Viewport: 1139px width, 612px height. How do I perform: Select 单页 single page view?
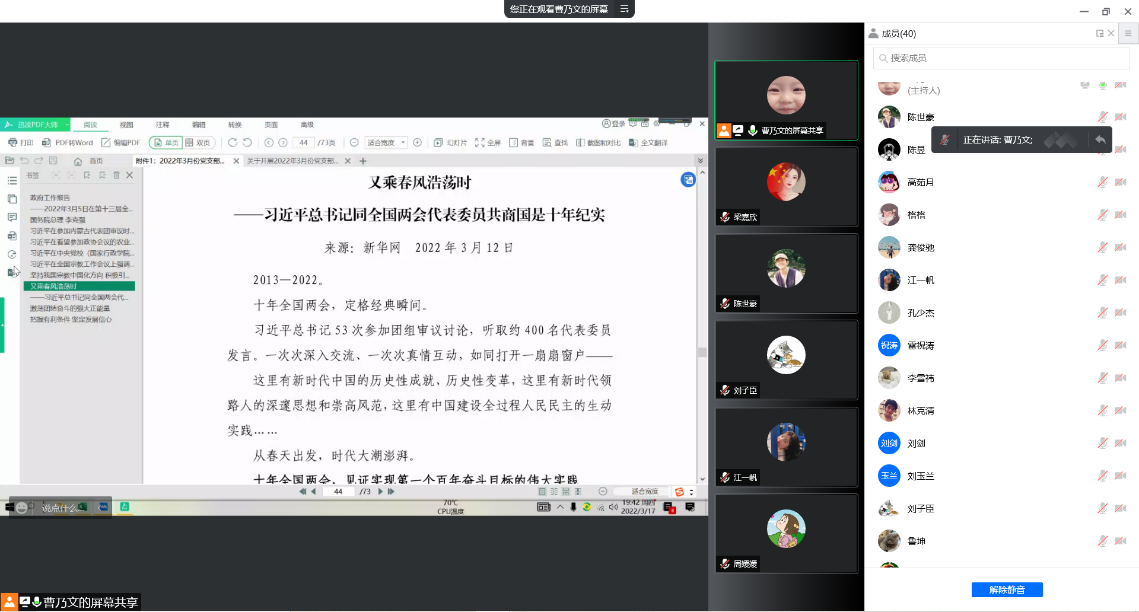pos(166,142)
